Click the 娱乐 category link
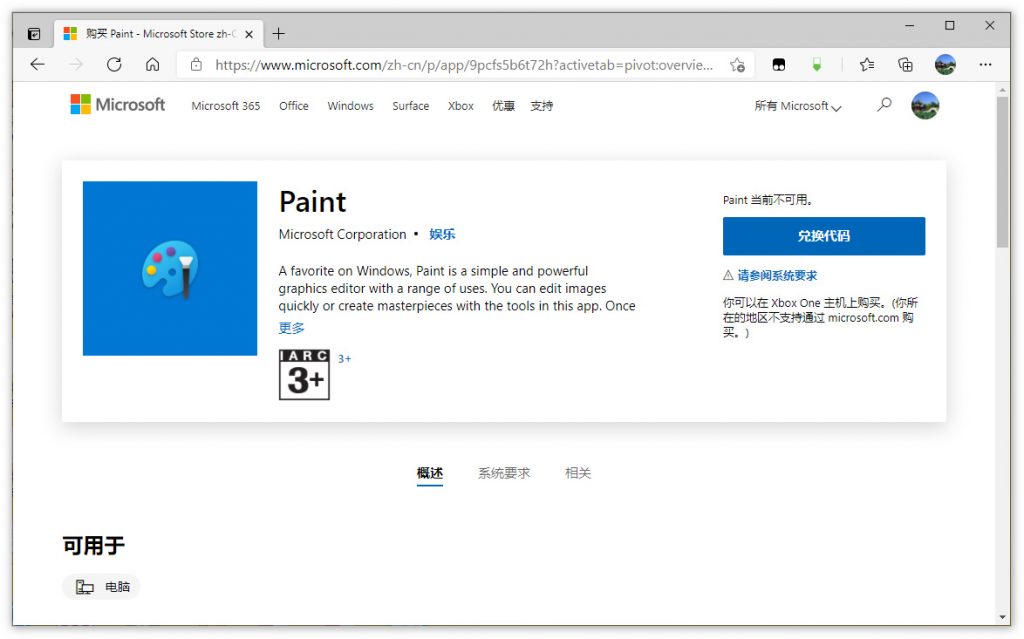The width and height of the screenshot is (1024, 639). [442, 234]
